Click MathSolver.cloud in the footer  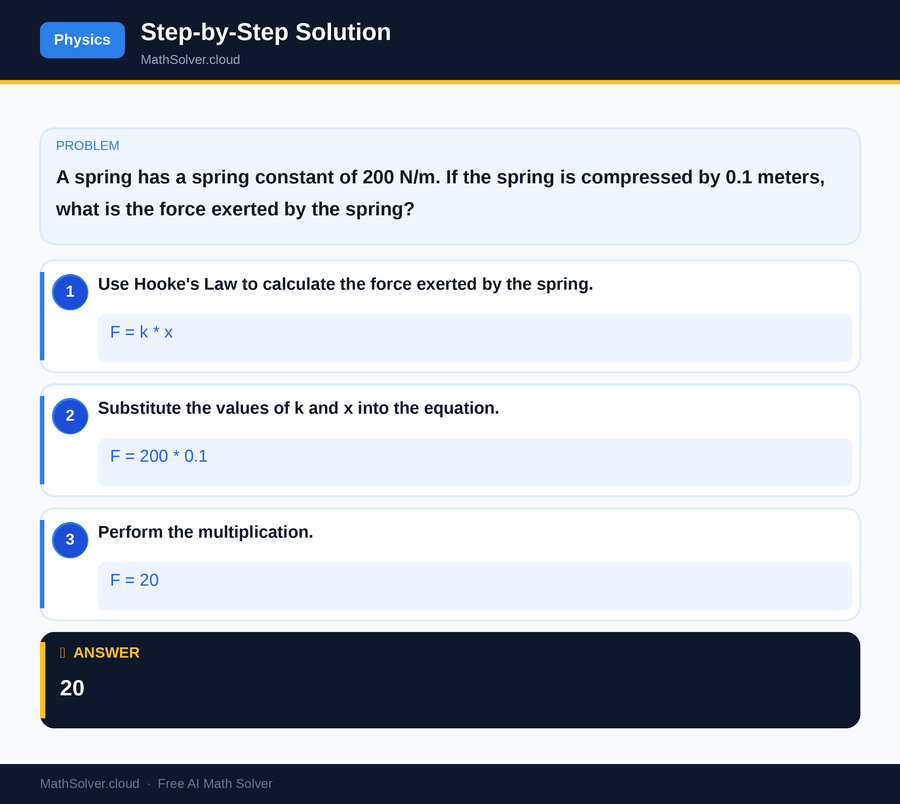coord(90,784)
